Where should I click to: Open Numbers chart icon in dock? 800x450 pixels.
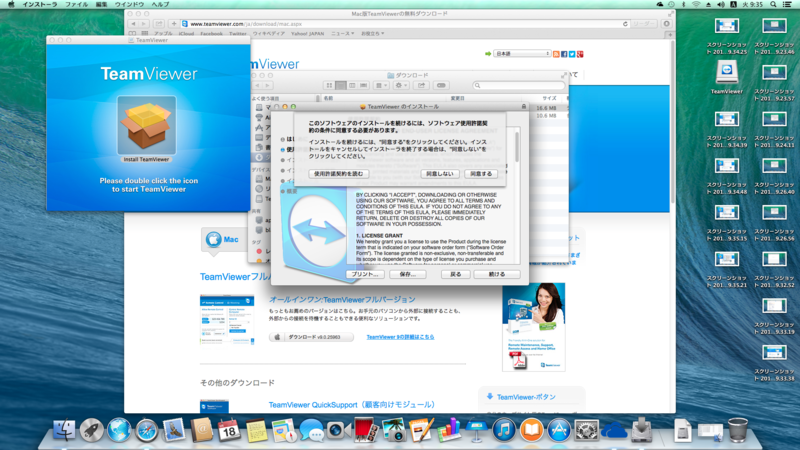click(x=448, y=430)
